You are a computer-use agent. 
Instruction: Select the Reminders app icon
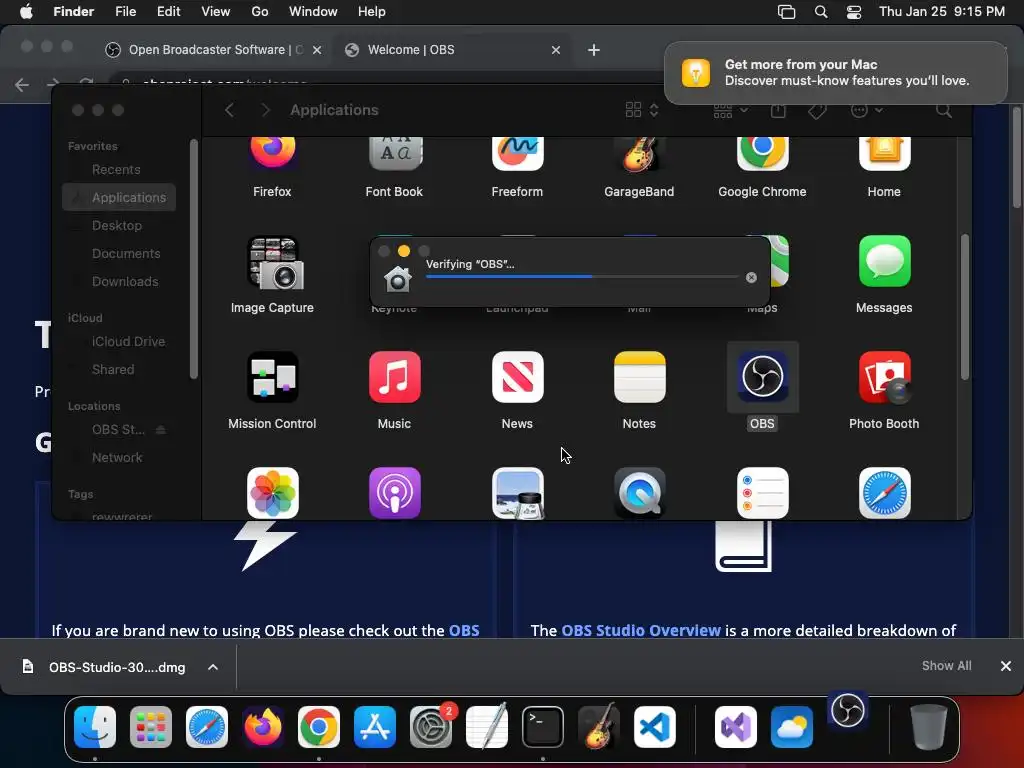coord(762,493)
